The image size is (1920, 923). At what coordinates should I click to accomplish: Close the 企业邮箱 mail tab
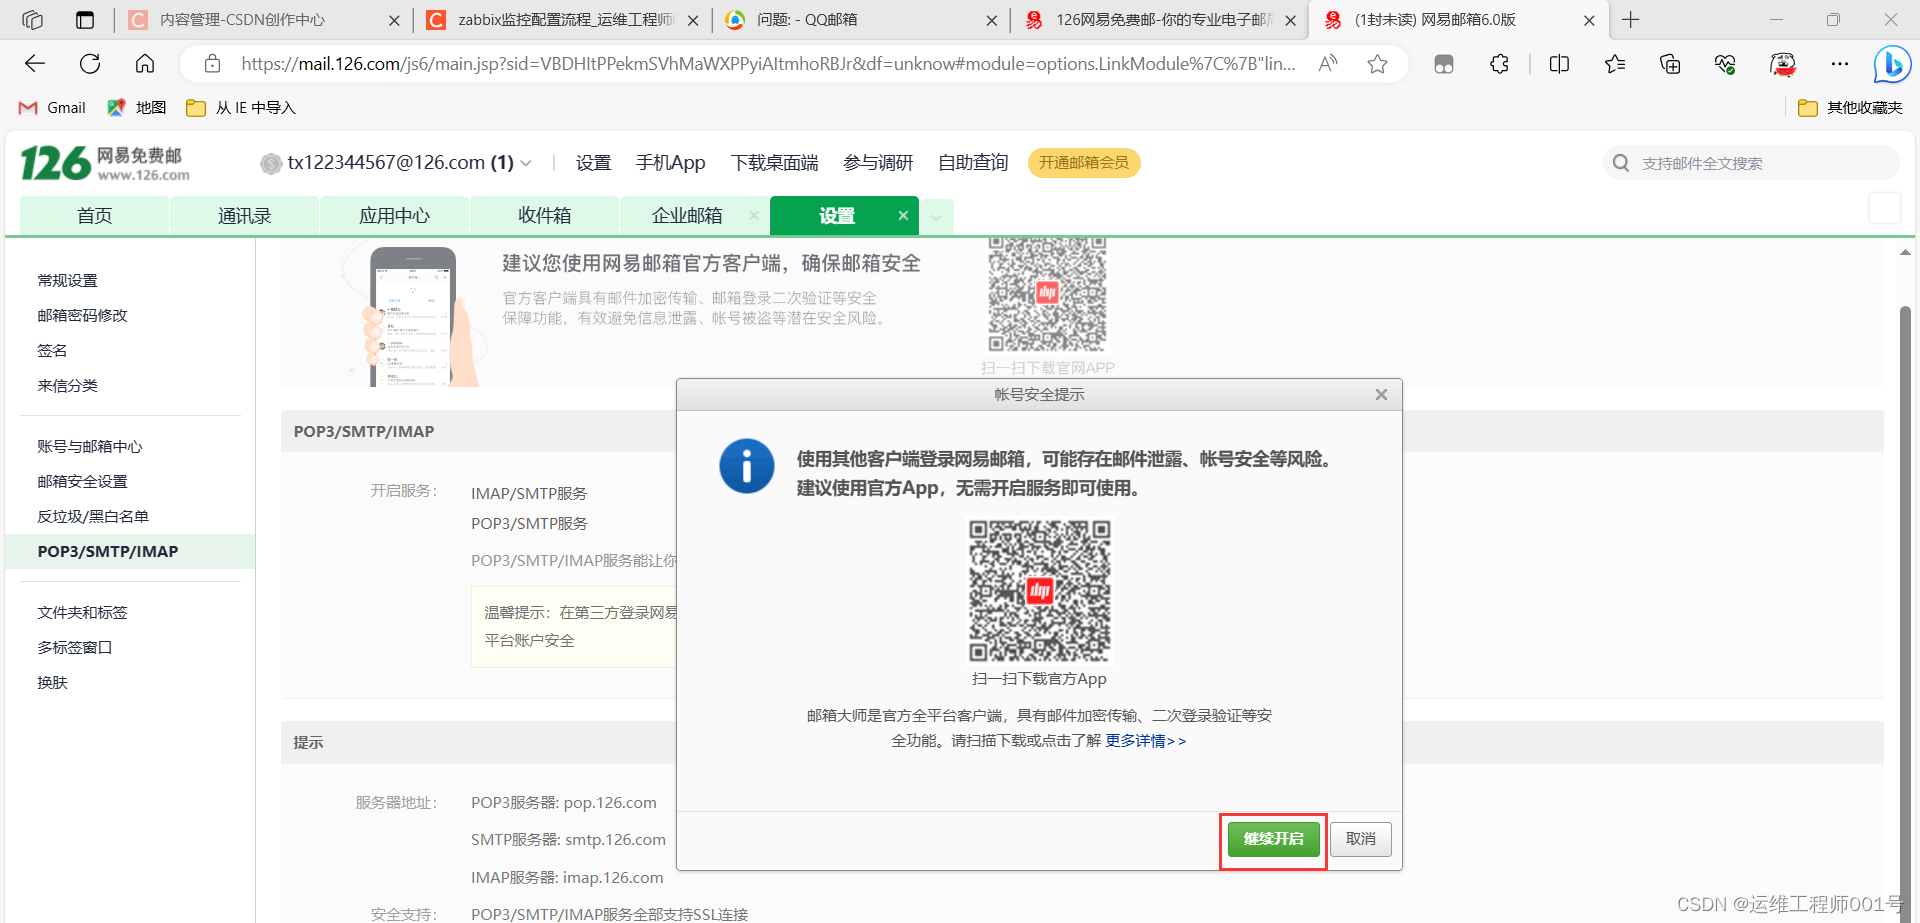(753, 215)
